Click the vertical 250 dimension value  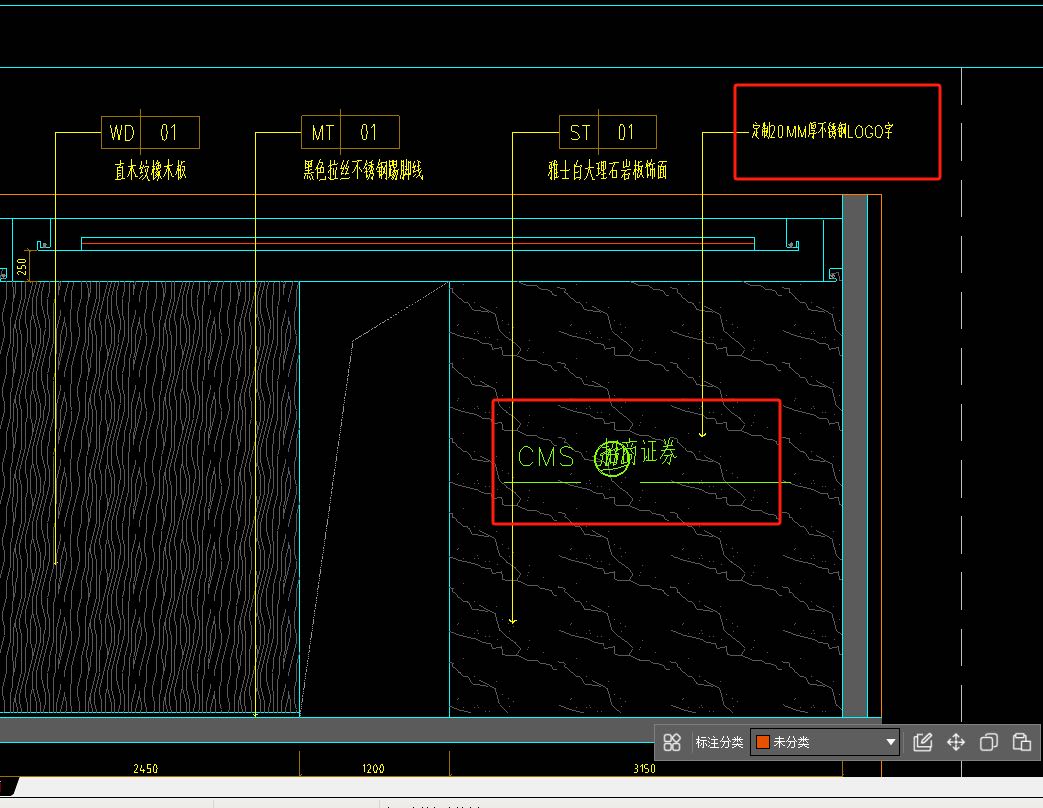[22, 267]
